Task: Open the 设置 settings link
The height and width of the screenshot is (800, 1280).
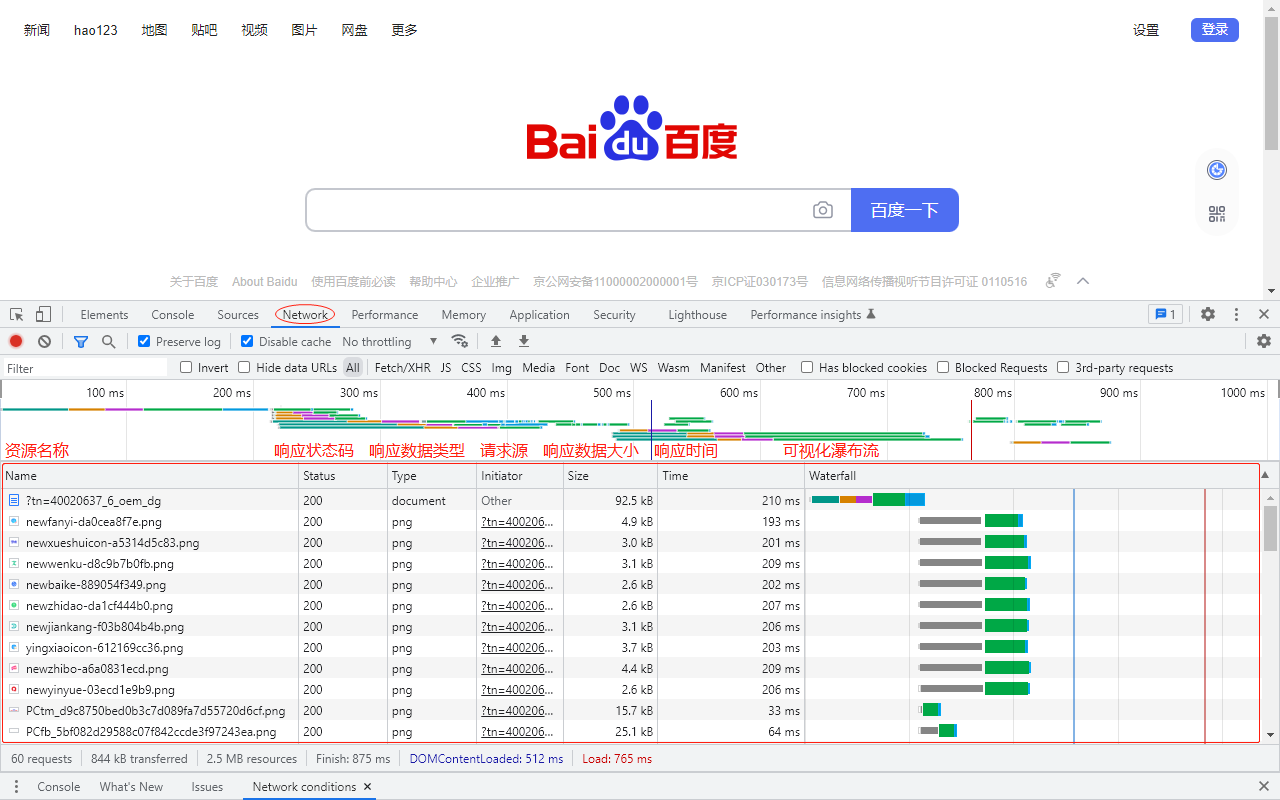Action: pos(1146,30)
